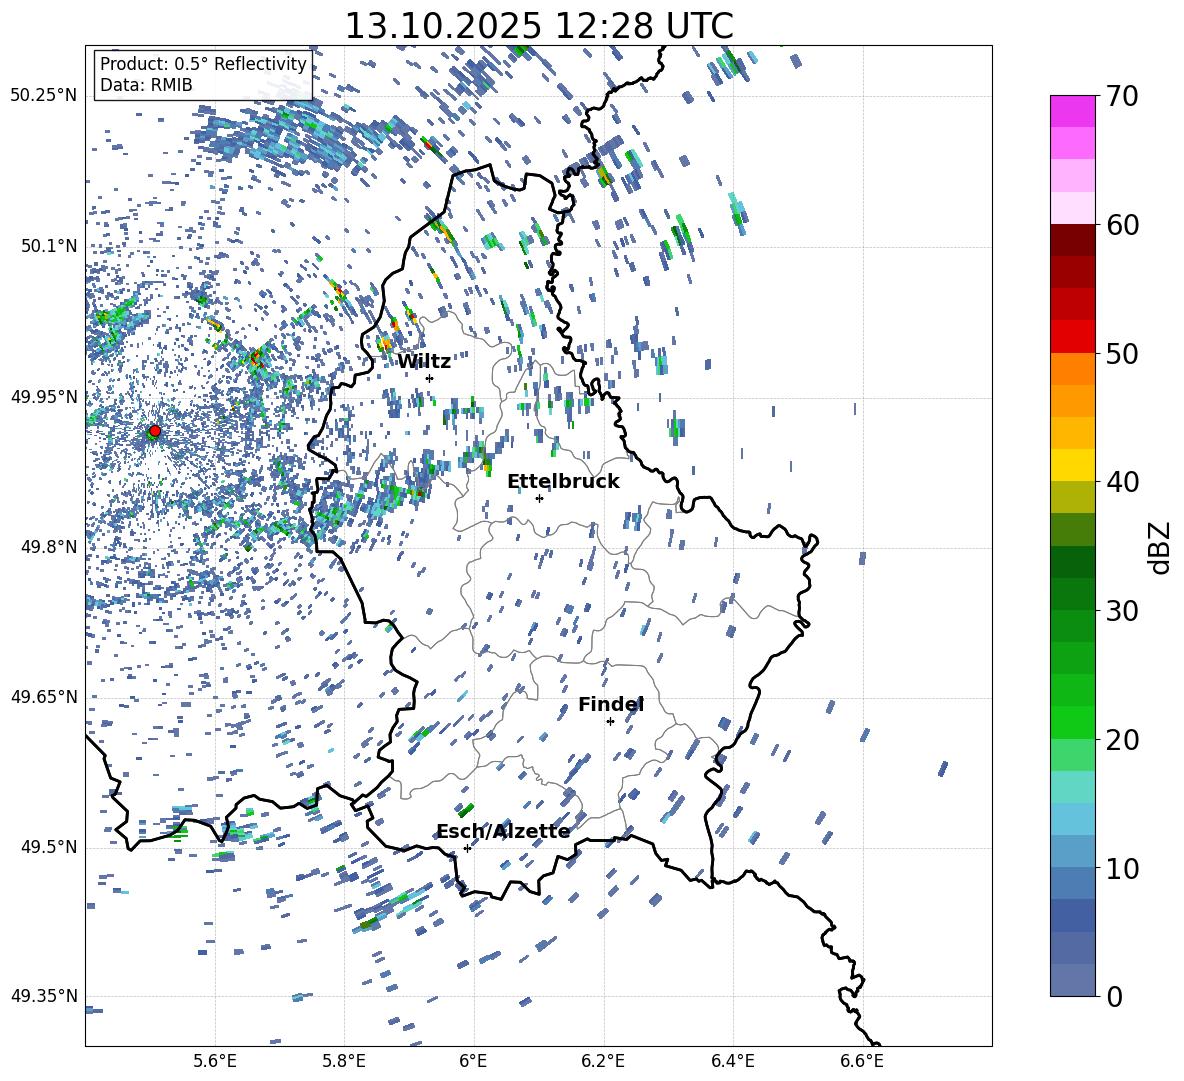Pick the yellow colorbar swatch above 40
1184x1081 pixels.
(1073, 465)
